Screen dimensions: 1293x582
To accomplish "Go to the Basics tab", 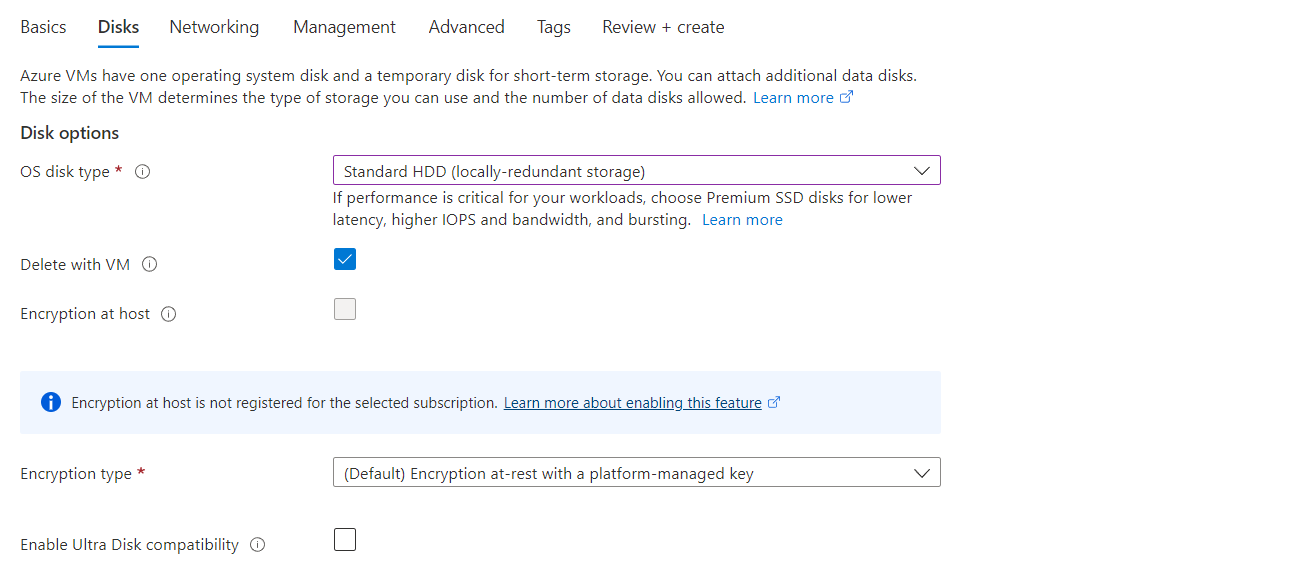I will [43, 27].
